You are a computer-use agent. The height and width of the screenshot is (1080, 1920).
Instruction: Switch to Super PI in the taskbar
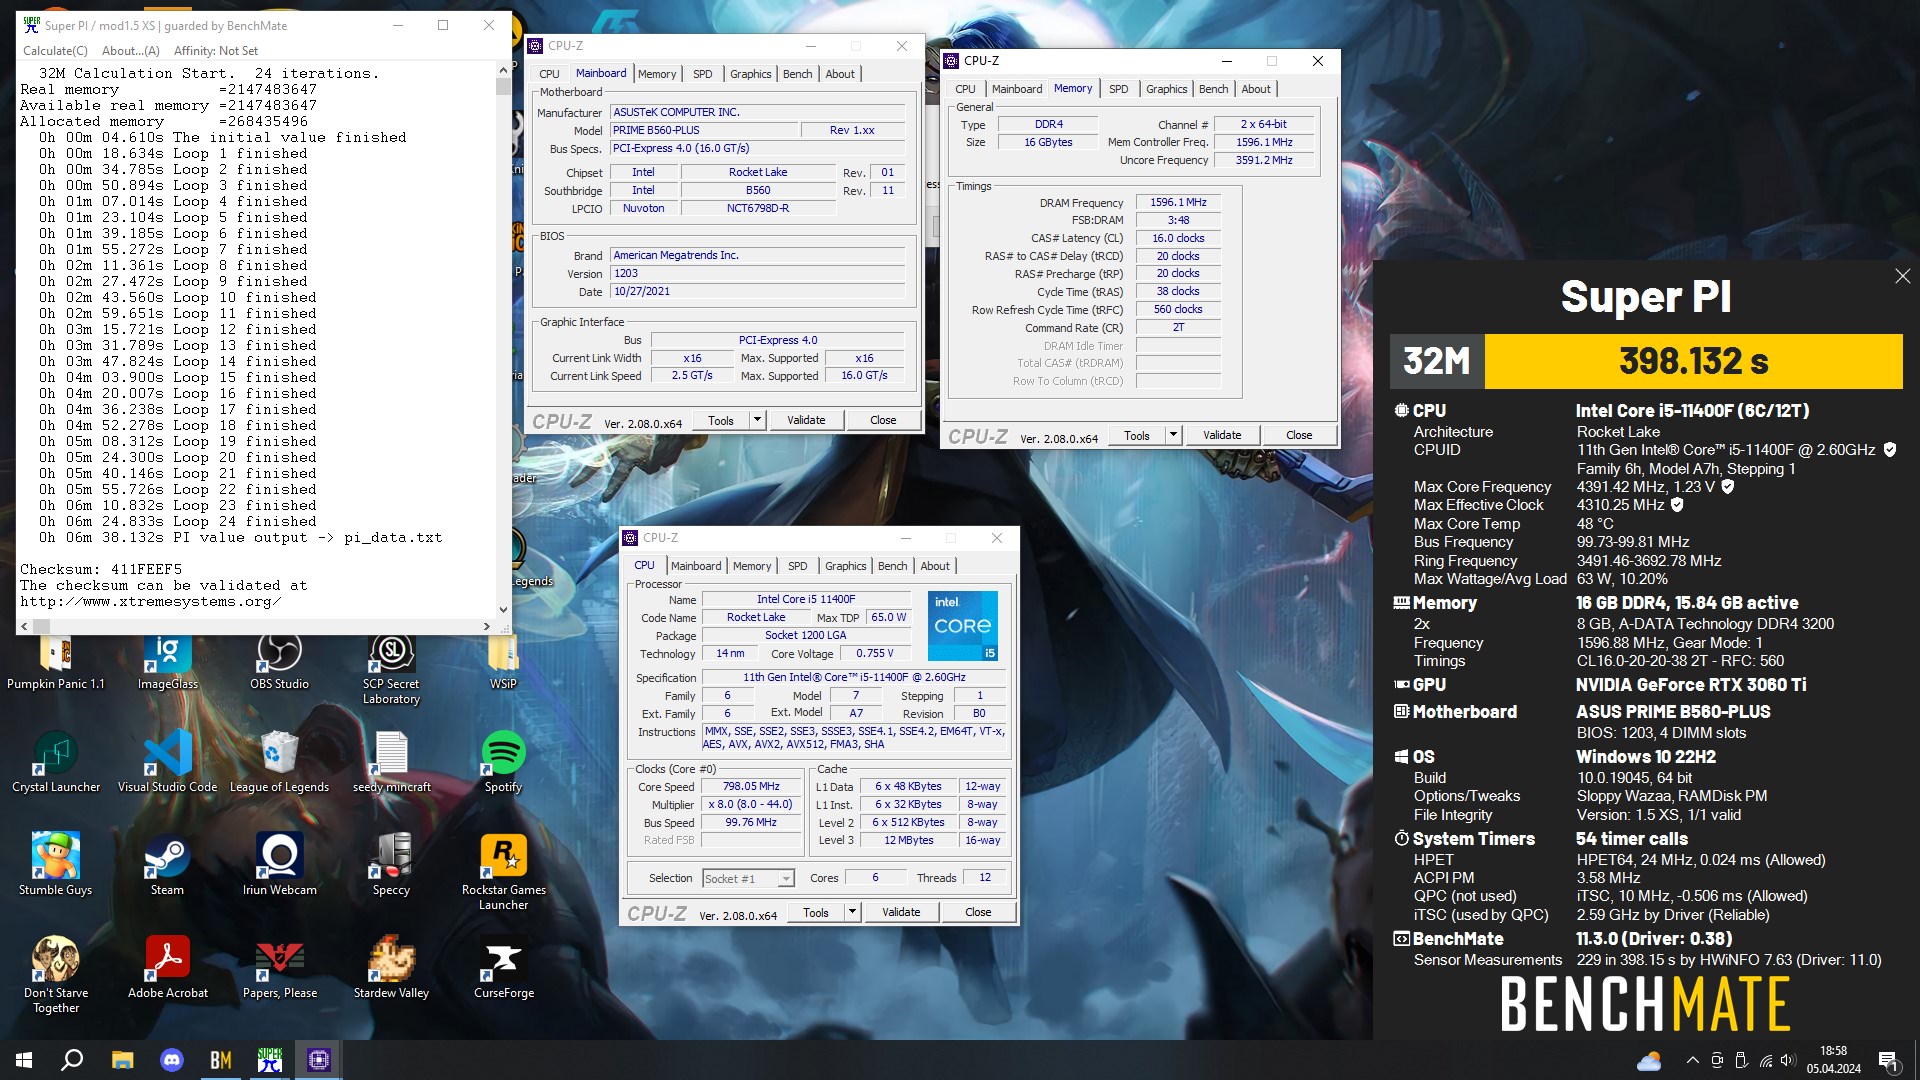point(270,1060)
